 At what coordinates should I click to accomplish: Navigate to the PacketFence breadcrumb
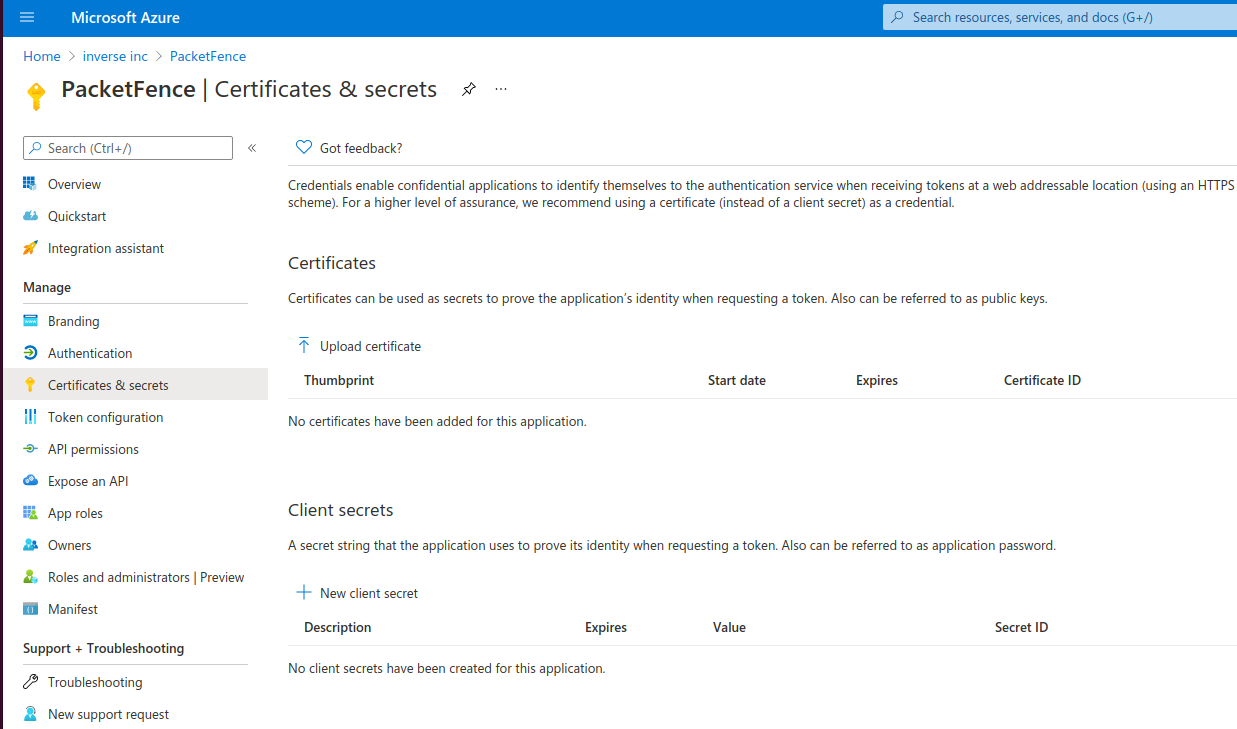click(x=207, y=56)
